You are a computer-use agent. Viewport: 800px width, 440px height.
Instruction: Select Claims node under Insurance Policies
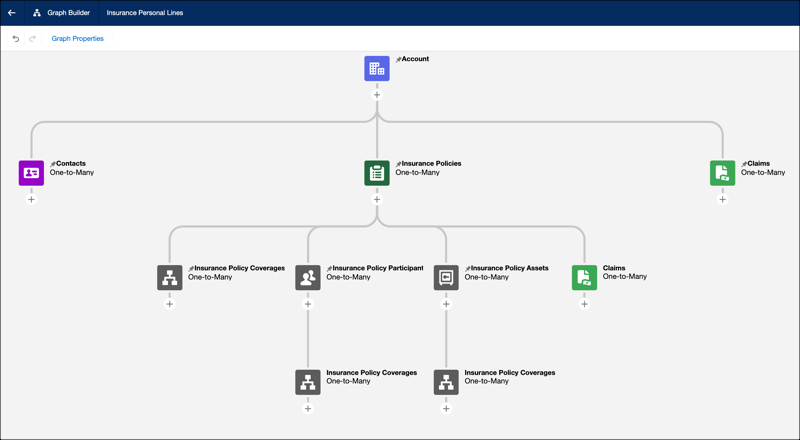[x=584, y=278]
